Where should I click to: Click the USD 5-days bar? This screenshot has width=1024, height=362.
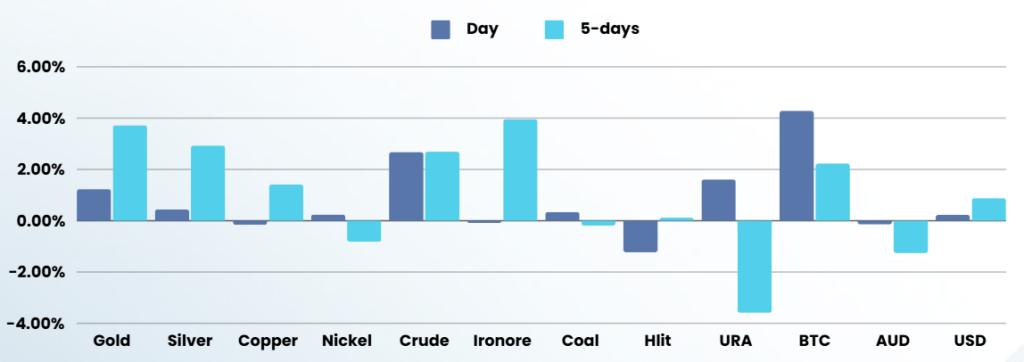[x=989, y=210]
